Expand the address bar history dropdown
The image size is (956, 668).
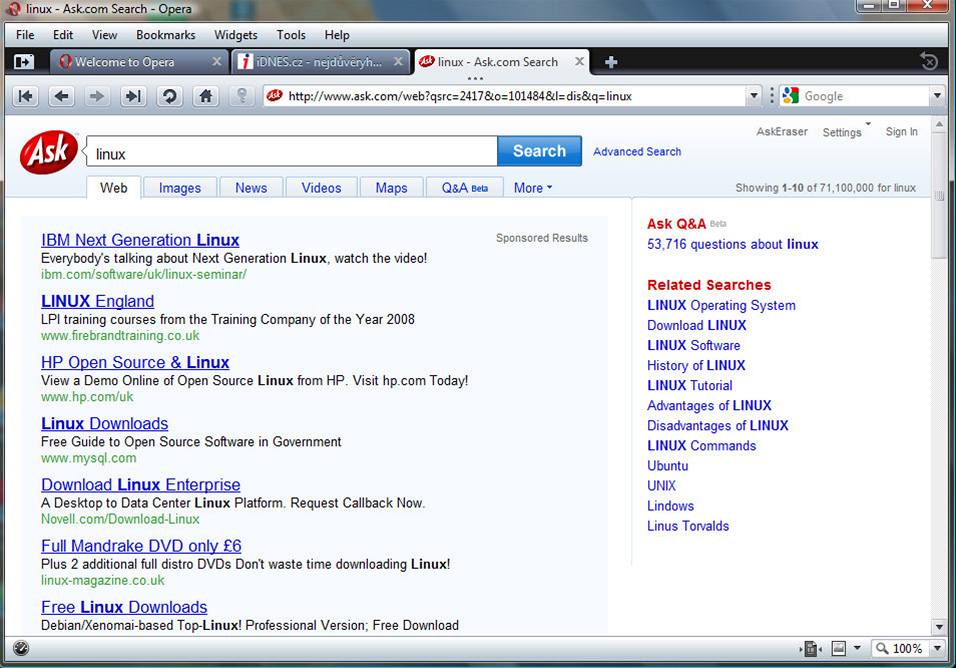tap(754, 96)
